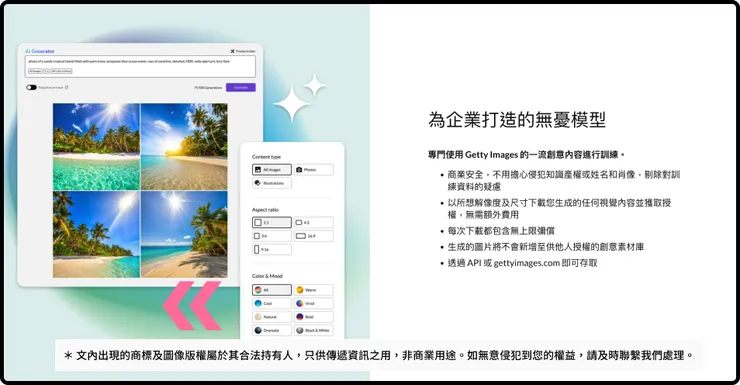Select the Warm color mood swatch
The width and height of the screenshot is (740, 385).
tap(314, 290)
